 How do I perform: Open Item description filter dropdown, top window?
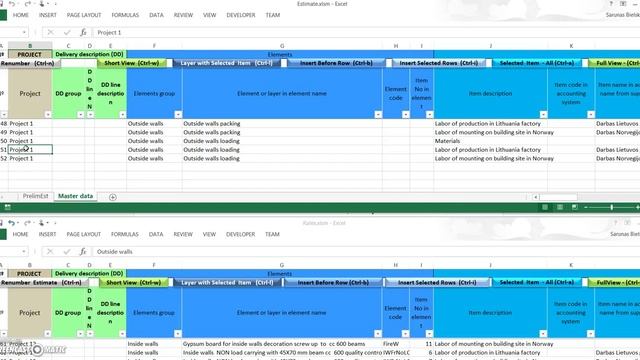coord(543,115)
